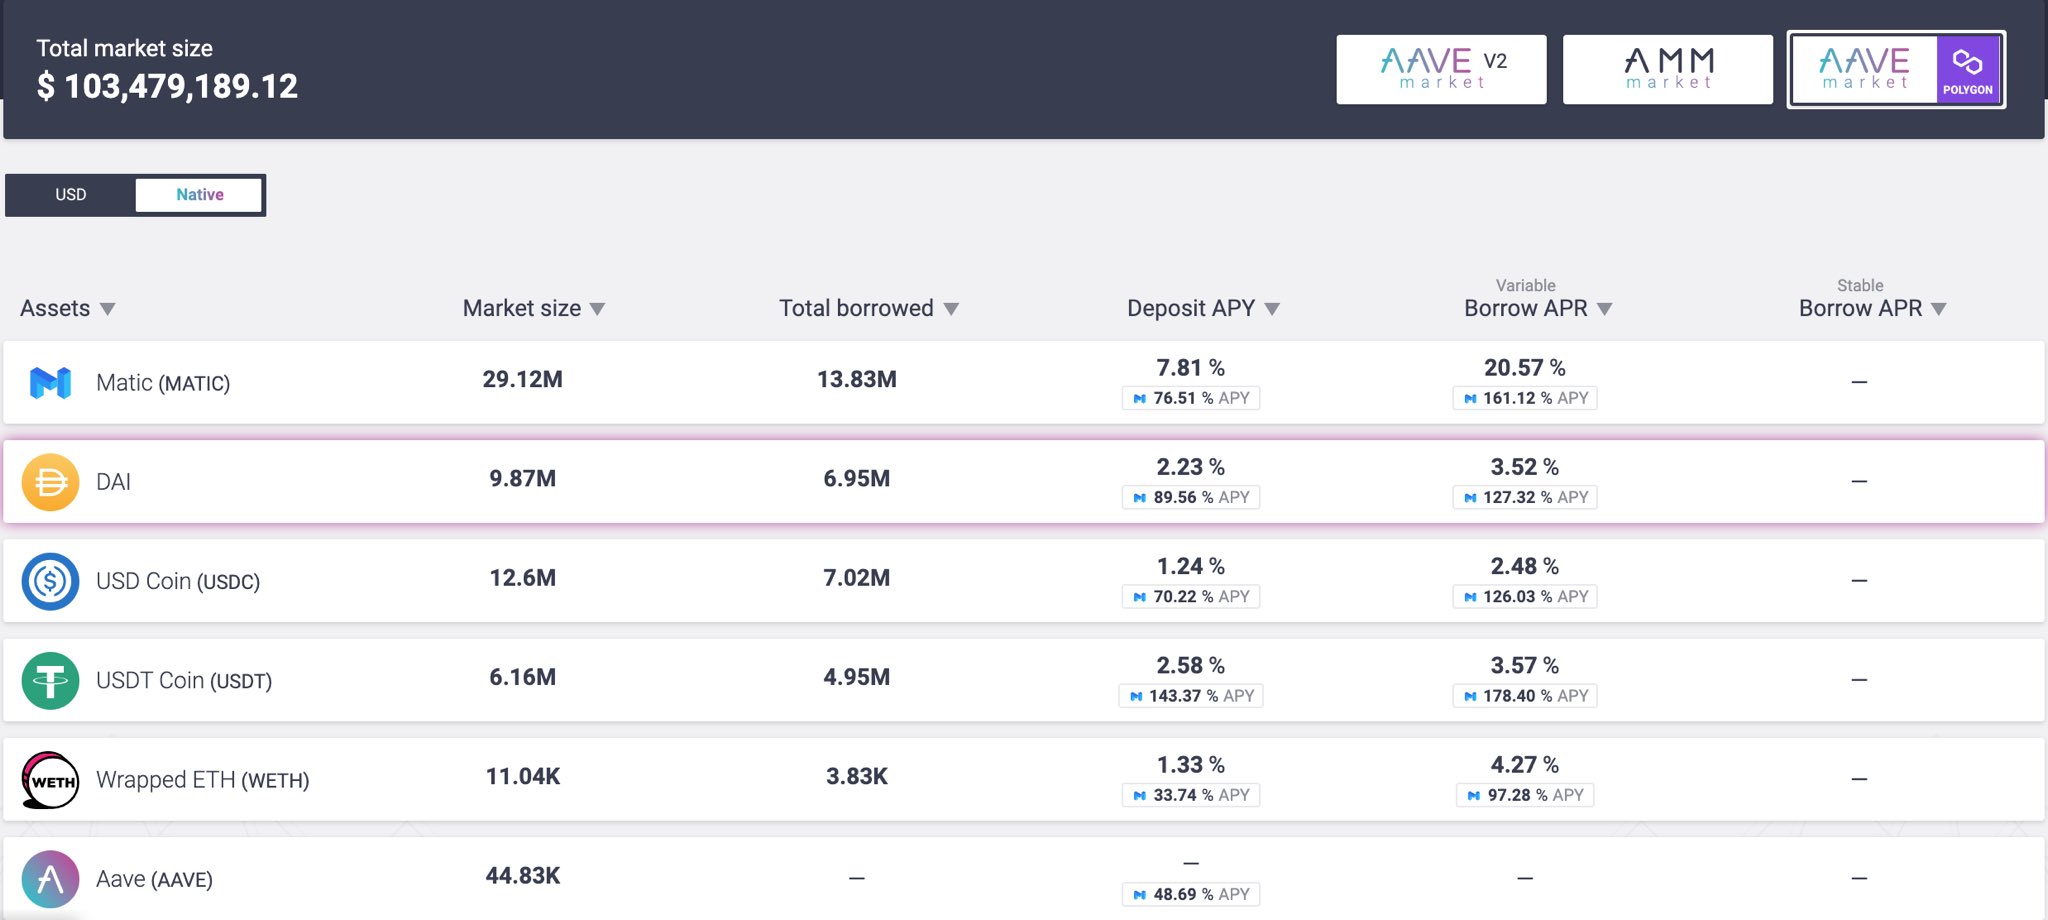Click Matic reward icon beside 89.56 % APY

[1139, 497]
